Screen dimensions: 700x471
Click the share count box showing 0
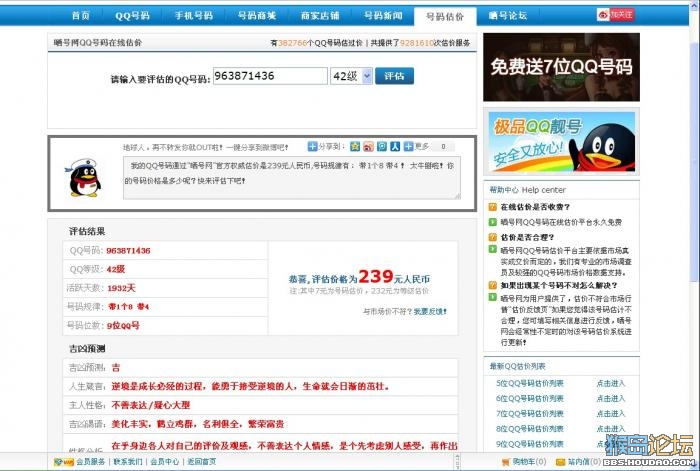click(x=443, y=146)
